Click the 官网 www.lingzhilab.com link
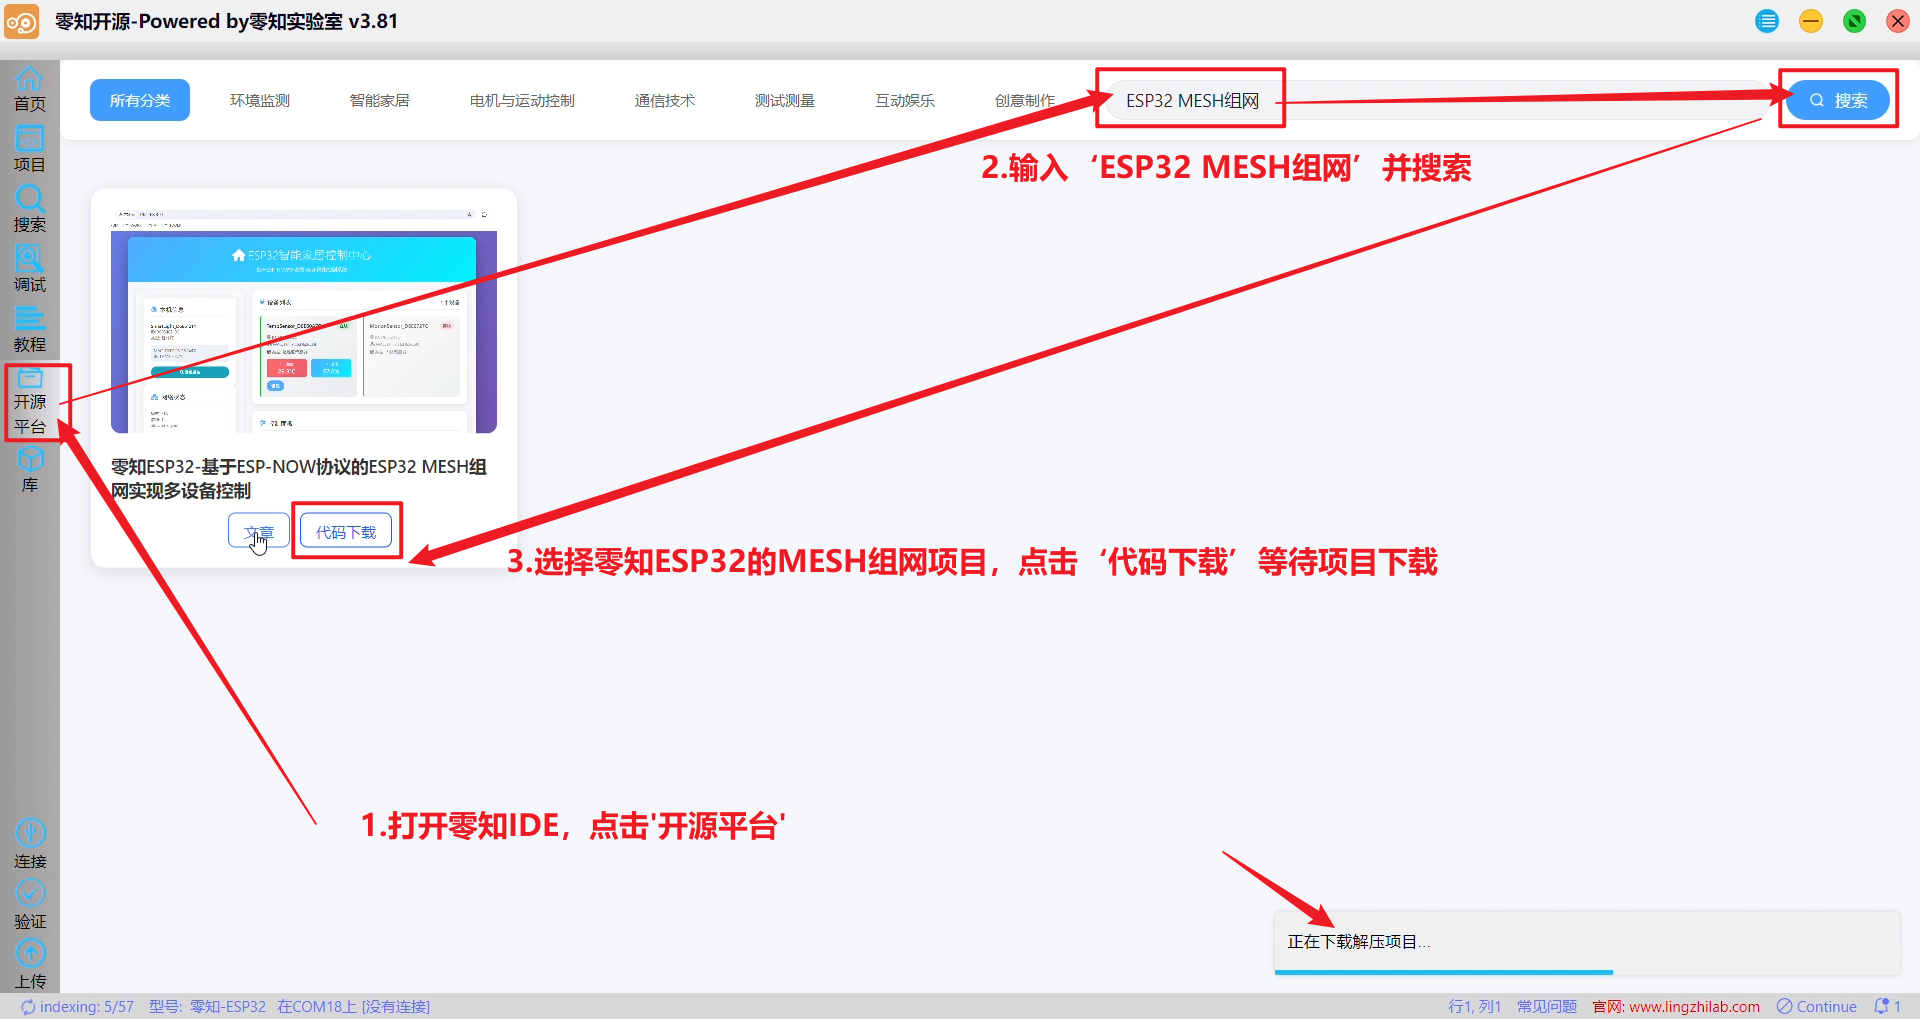 tap(1676, 1007)
